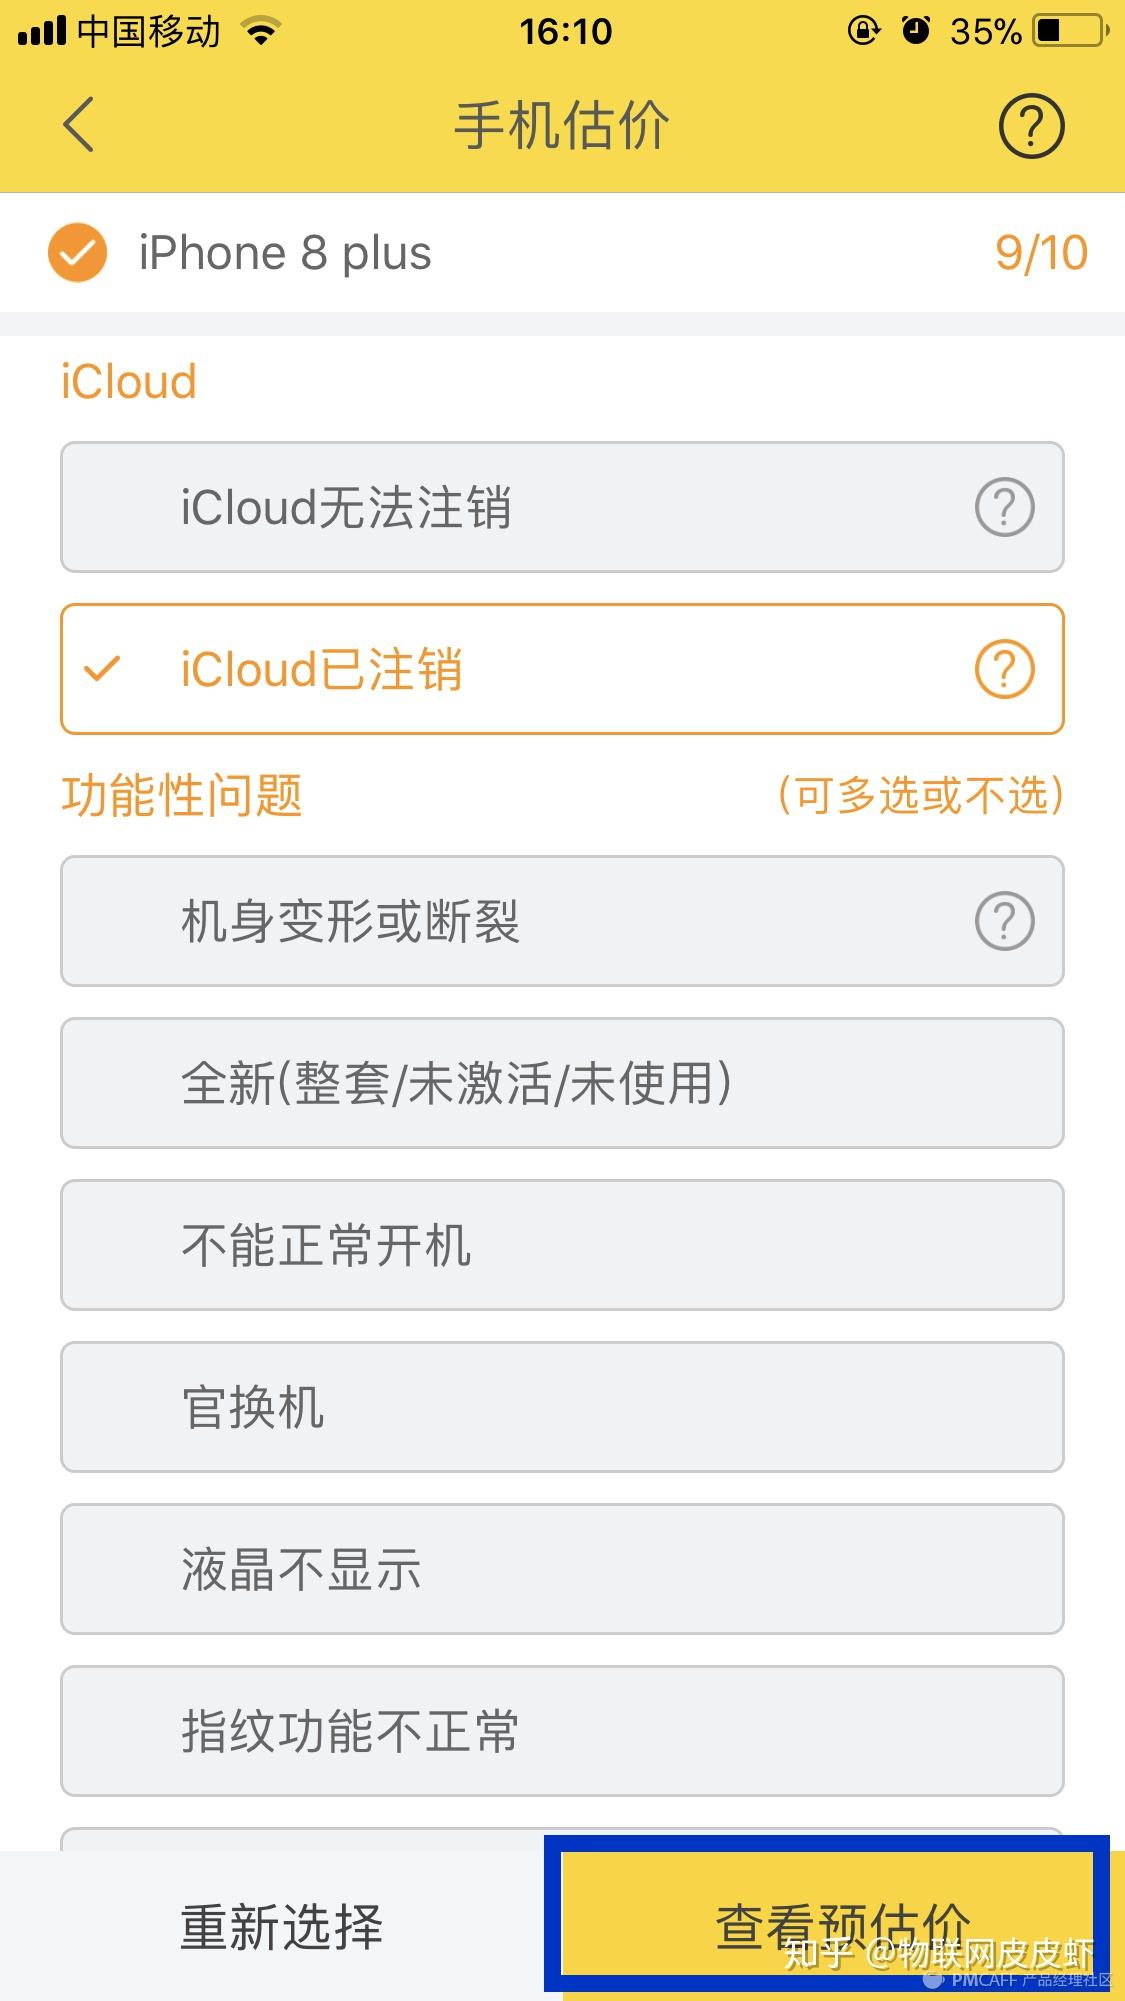1125x2001 pixels.
Task: Open help icon in top-right header
Action: (1031, 126)
